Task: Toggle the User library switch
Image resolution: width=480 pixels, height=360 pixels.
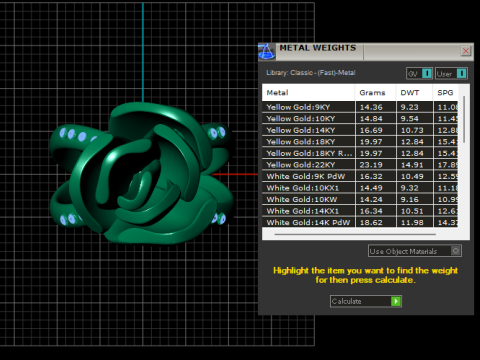Action: (451, 74)
